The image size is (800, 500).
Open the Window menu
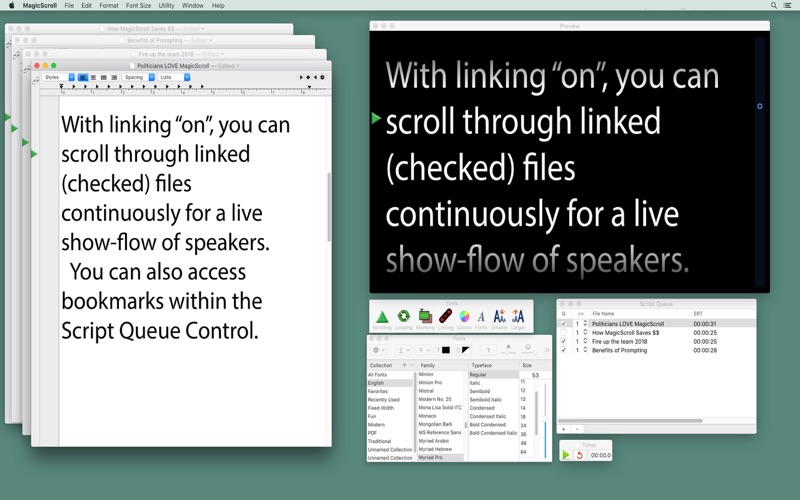192,5
